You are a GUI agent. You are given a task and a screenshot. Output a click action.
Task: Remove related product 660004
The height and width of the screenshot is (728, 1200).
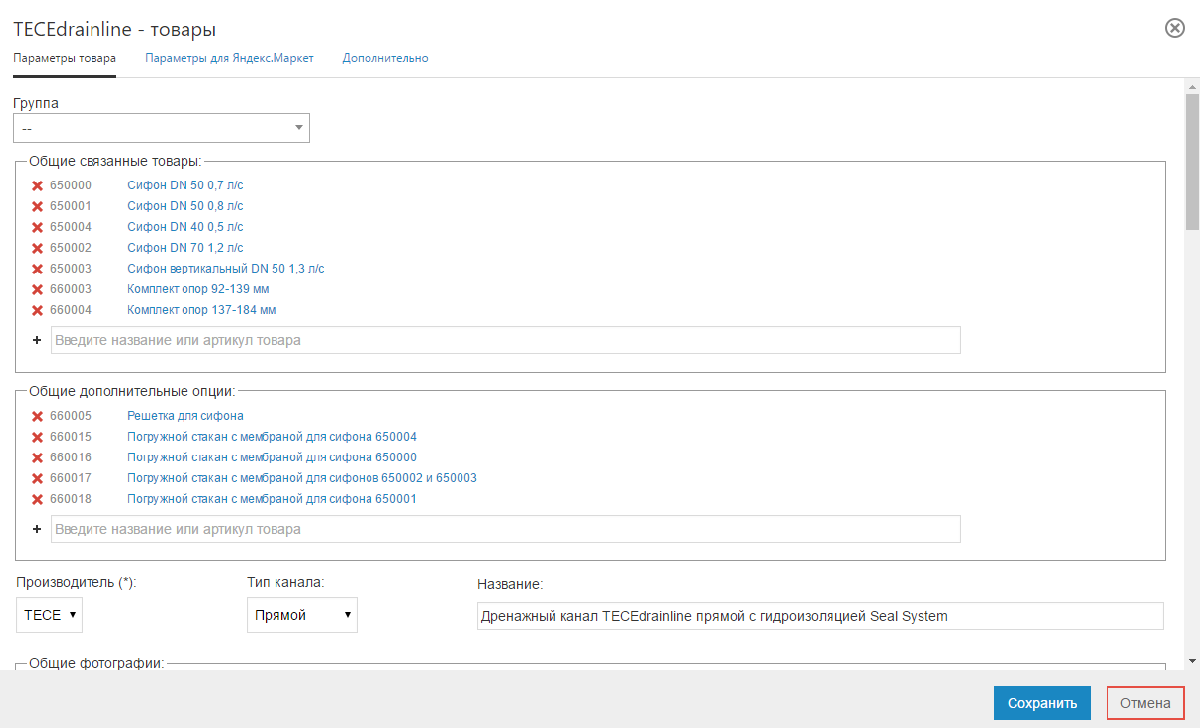[x=37, y=310]
